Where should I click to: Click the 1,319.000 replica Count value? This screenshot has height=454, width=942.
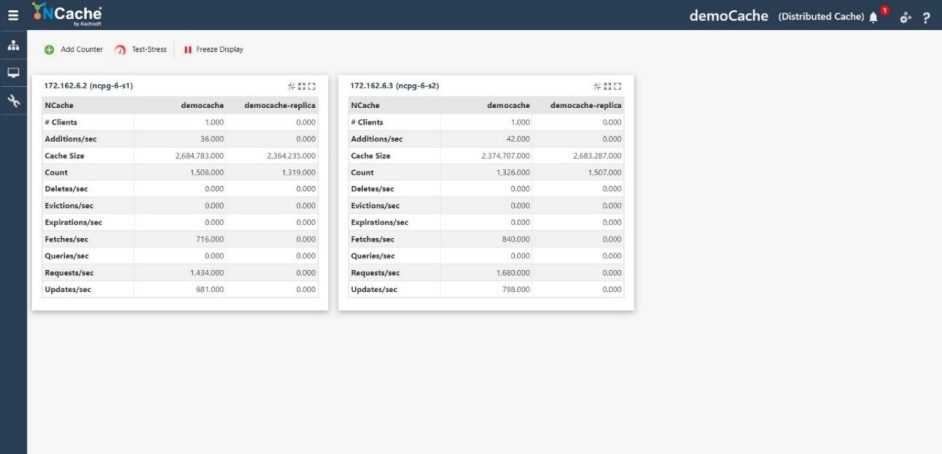pos(299,172)
